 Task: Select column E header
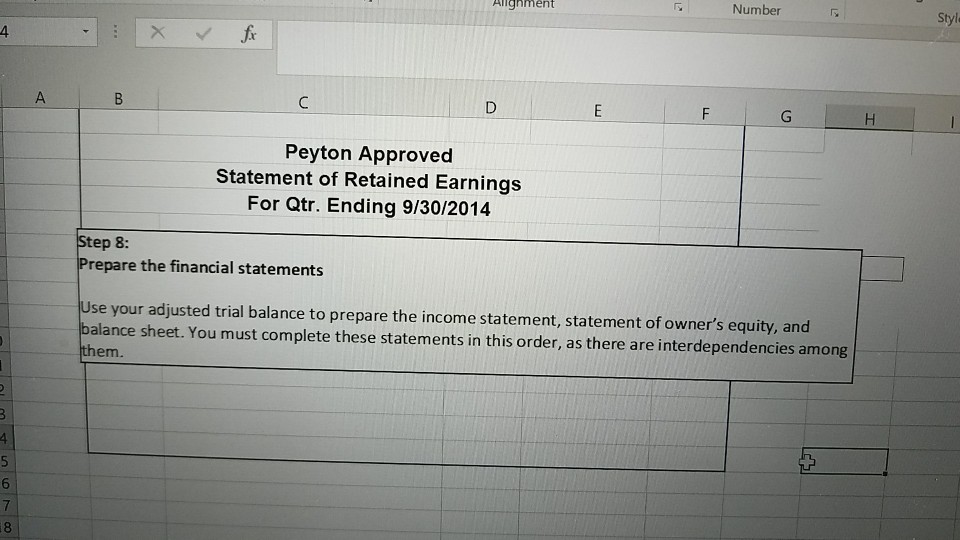coord(598,111)
